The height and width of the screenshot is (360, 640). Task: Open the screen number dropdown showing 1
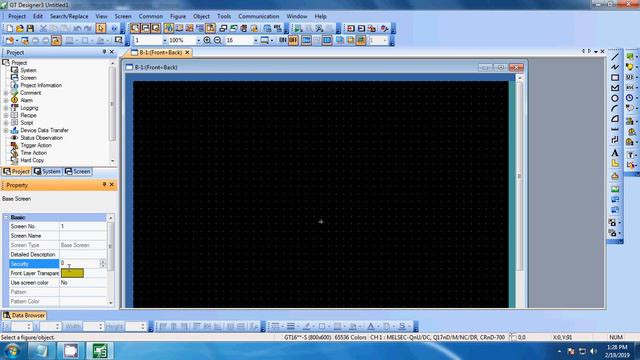coord(165,40)
